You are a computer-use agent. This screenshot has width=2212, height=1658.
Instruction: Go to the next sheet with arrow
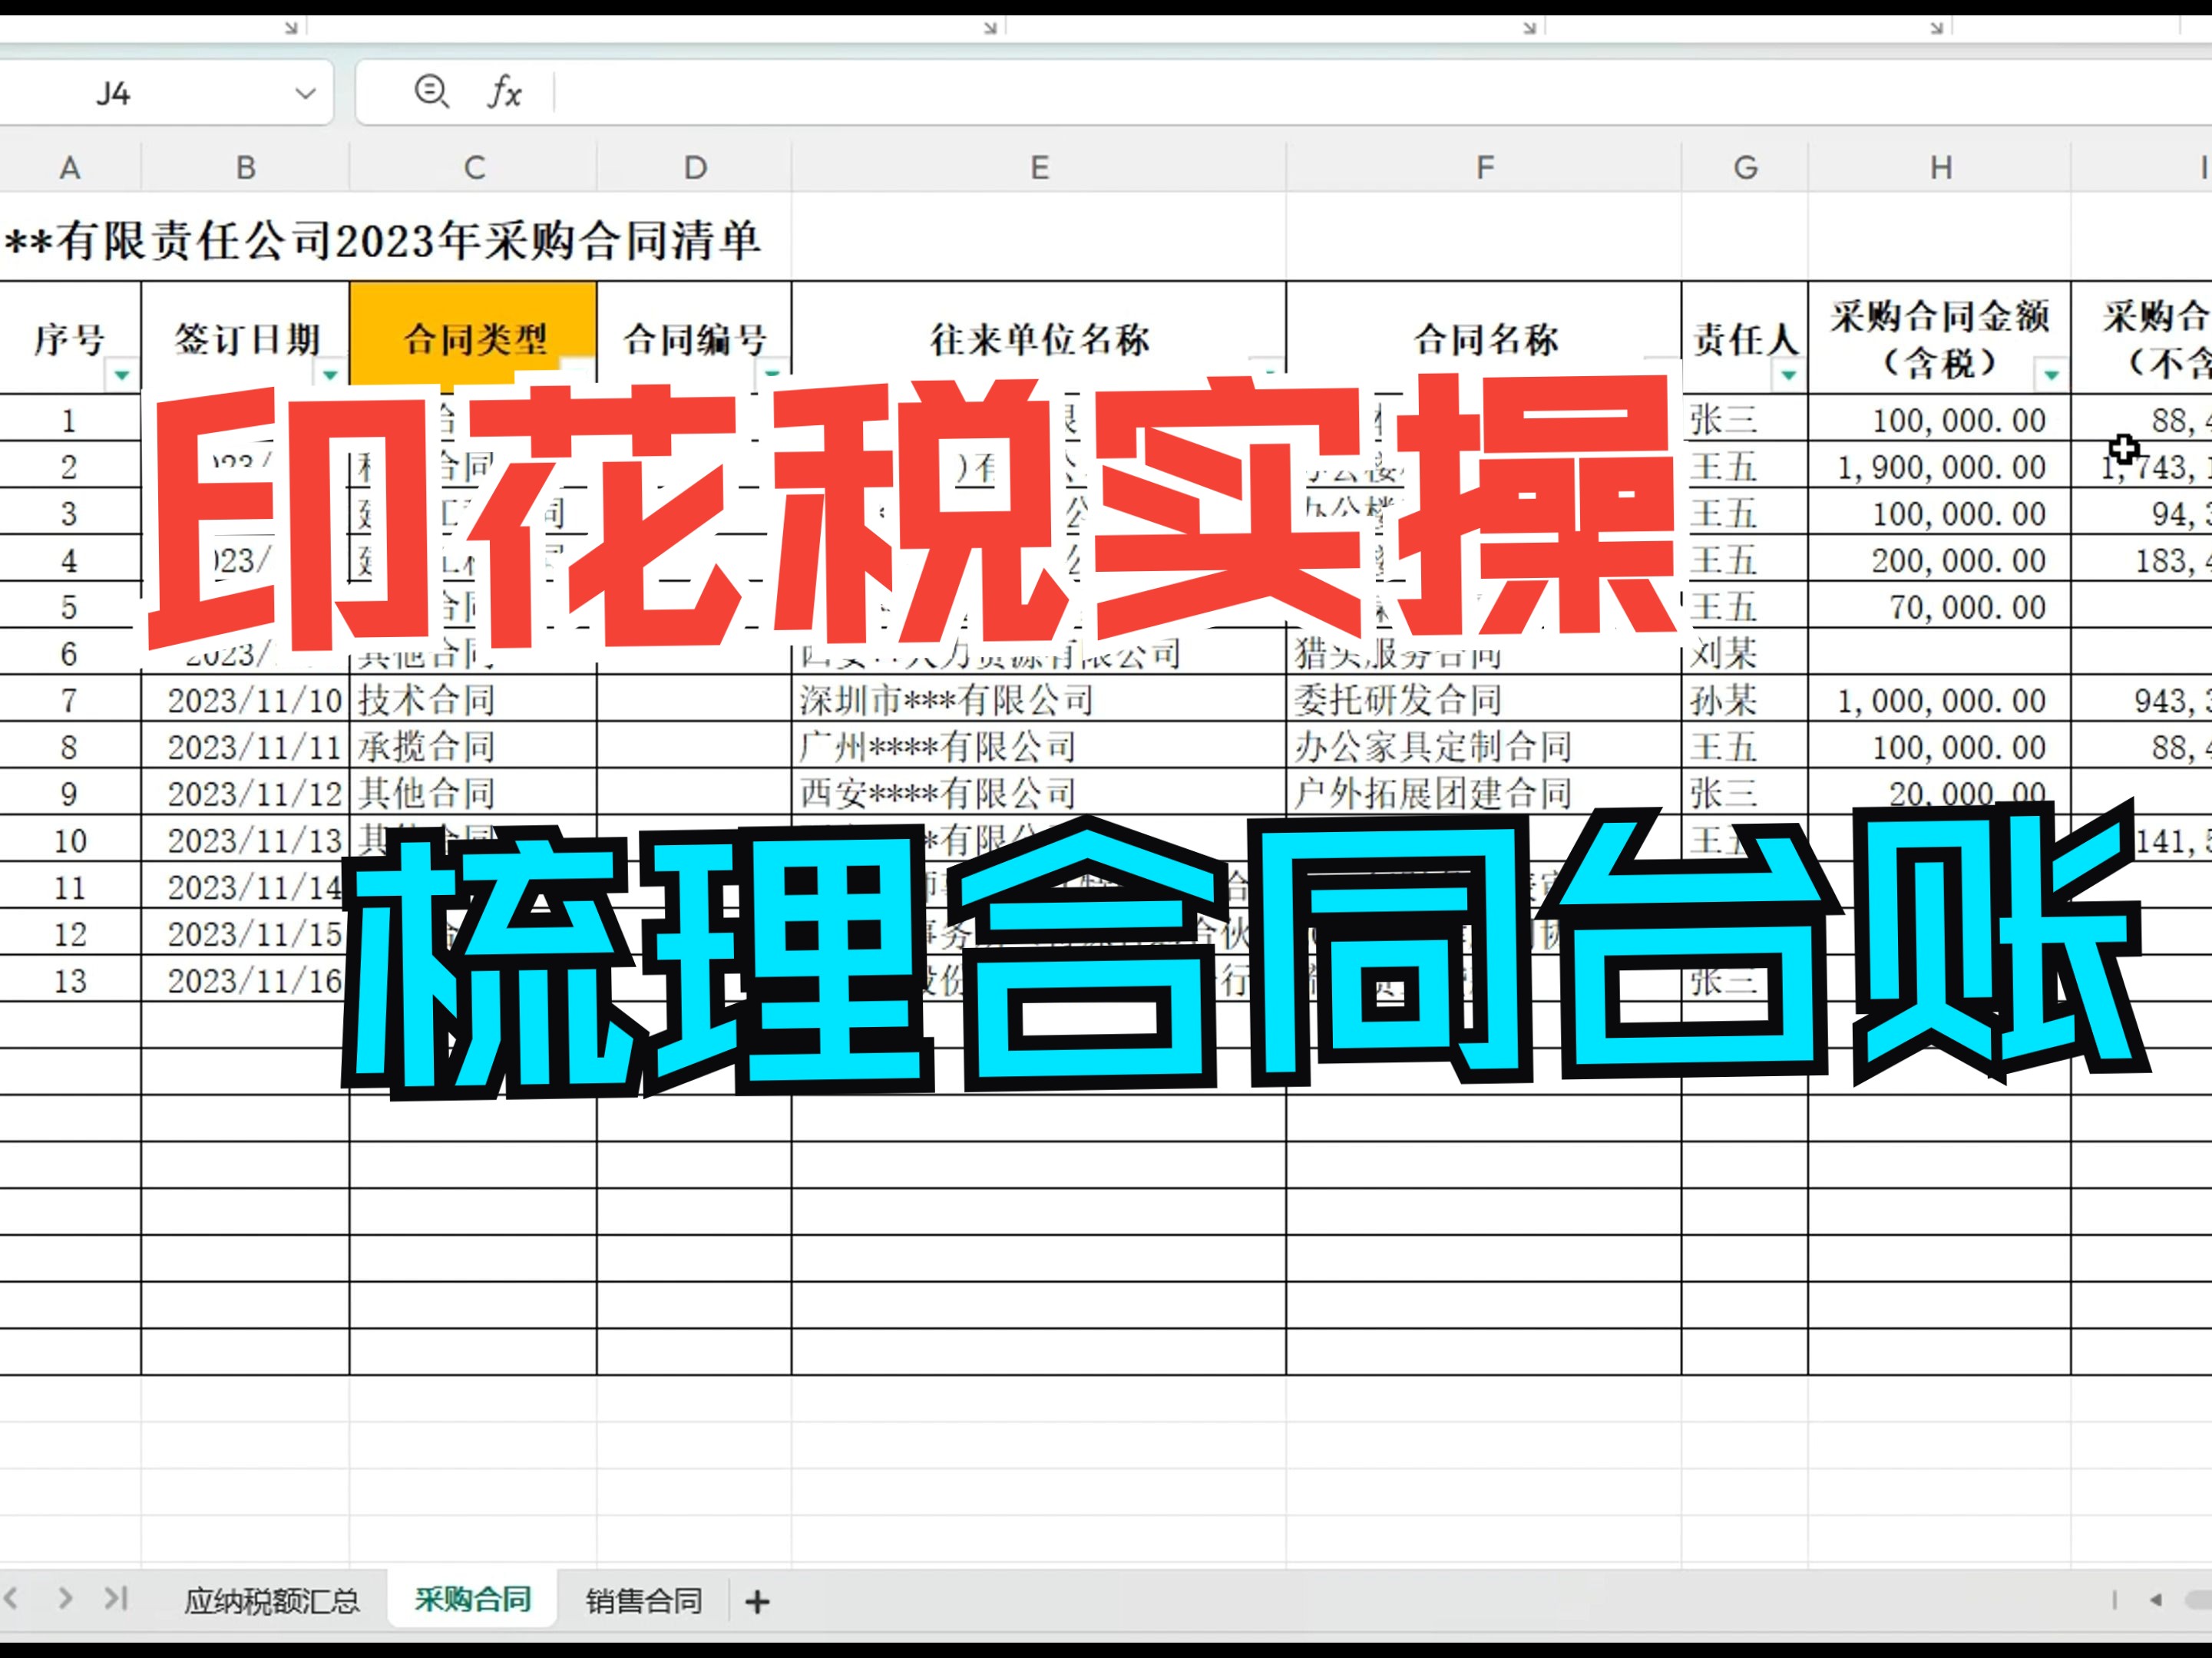click(x=65, y=1598)
